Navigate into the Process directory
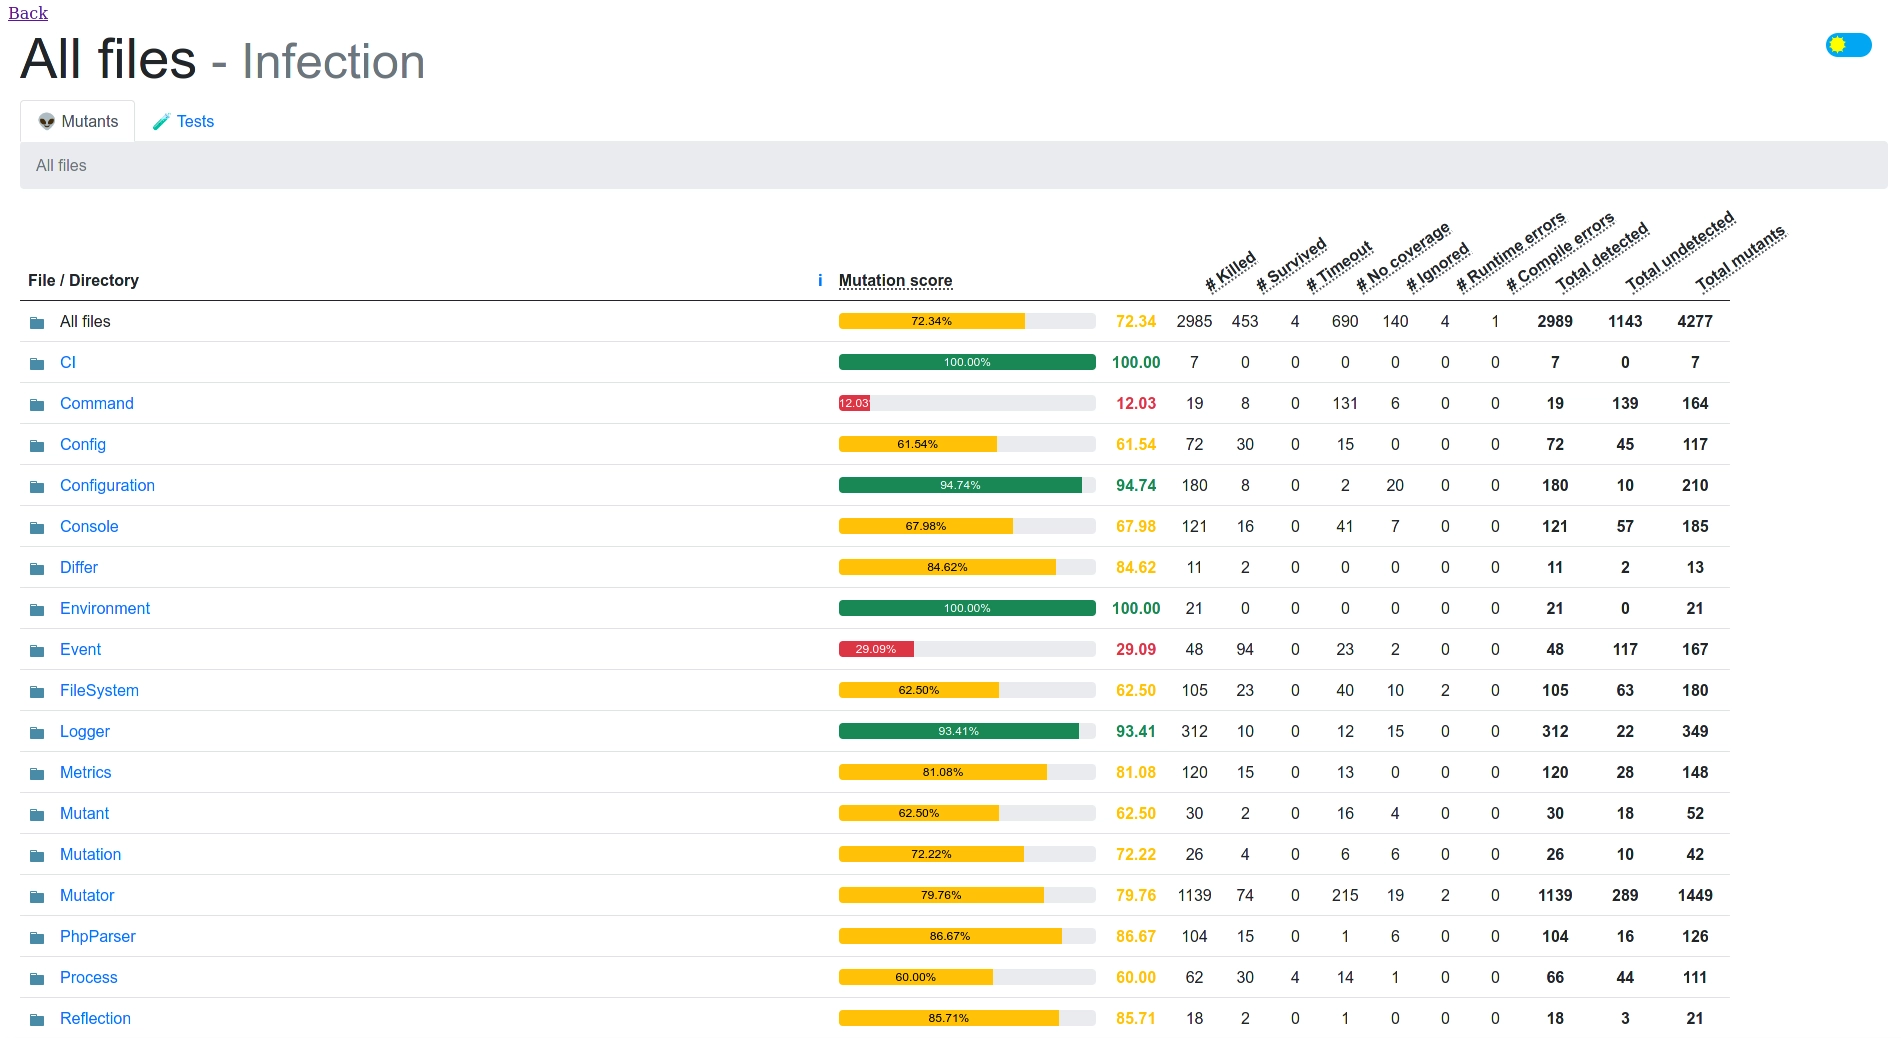The width and height of the screenshot is (1901, 1038). click(88, 978)
